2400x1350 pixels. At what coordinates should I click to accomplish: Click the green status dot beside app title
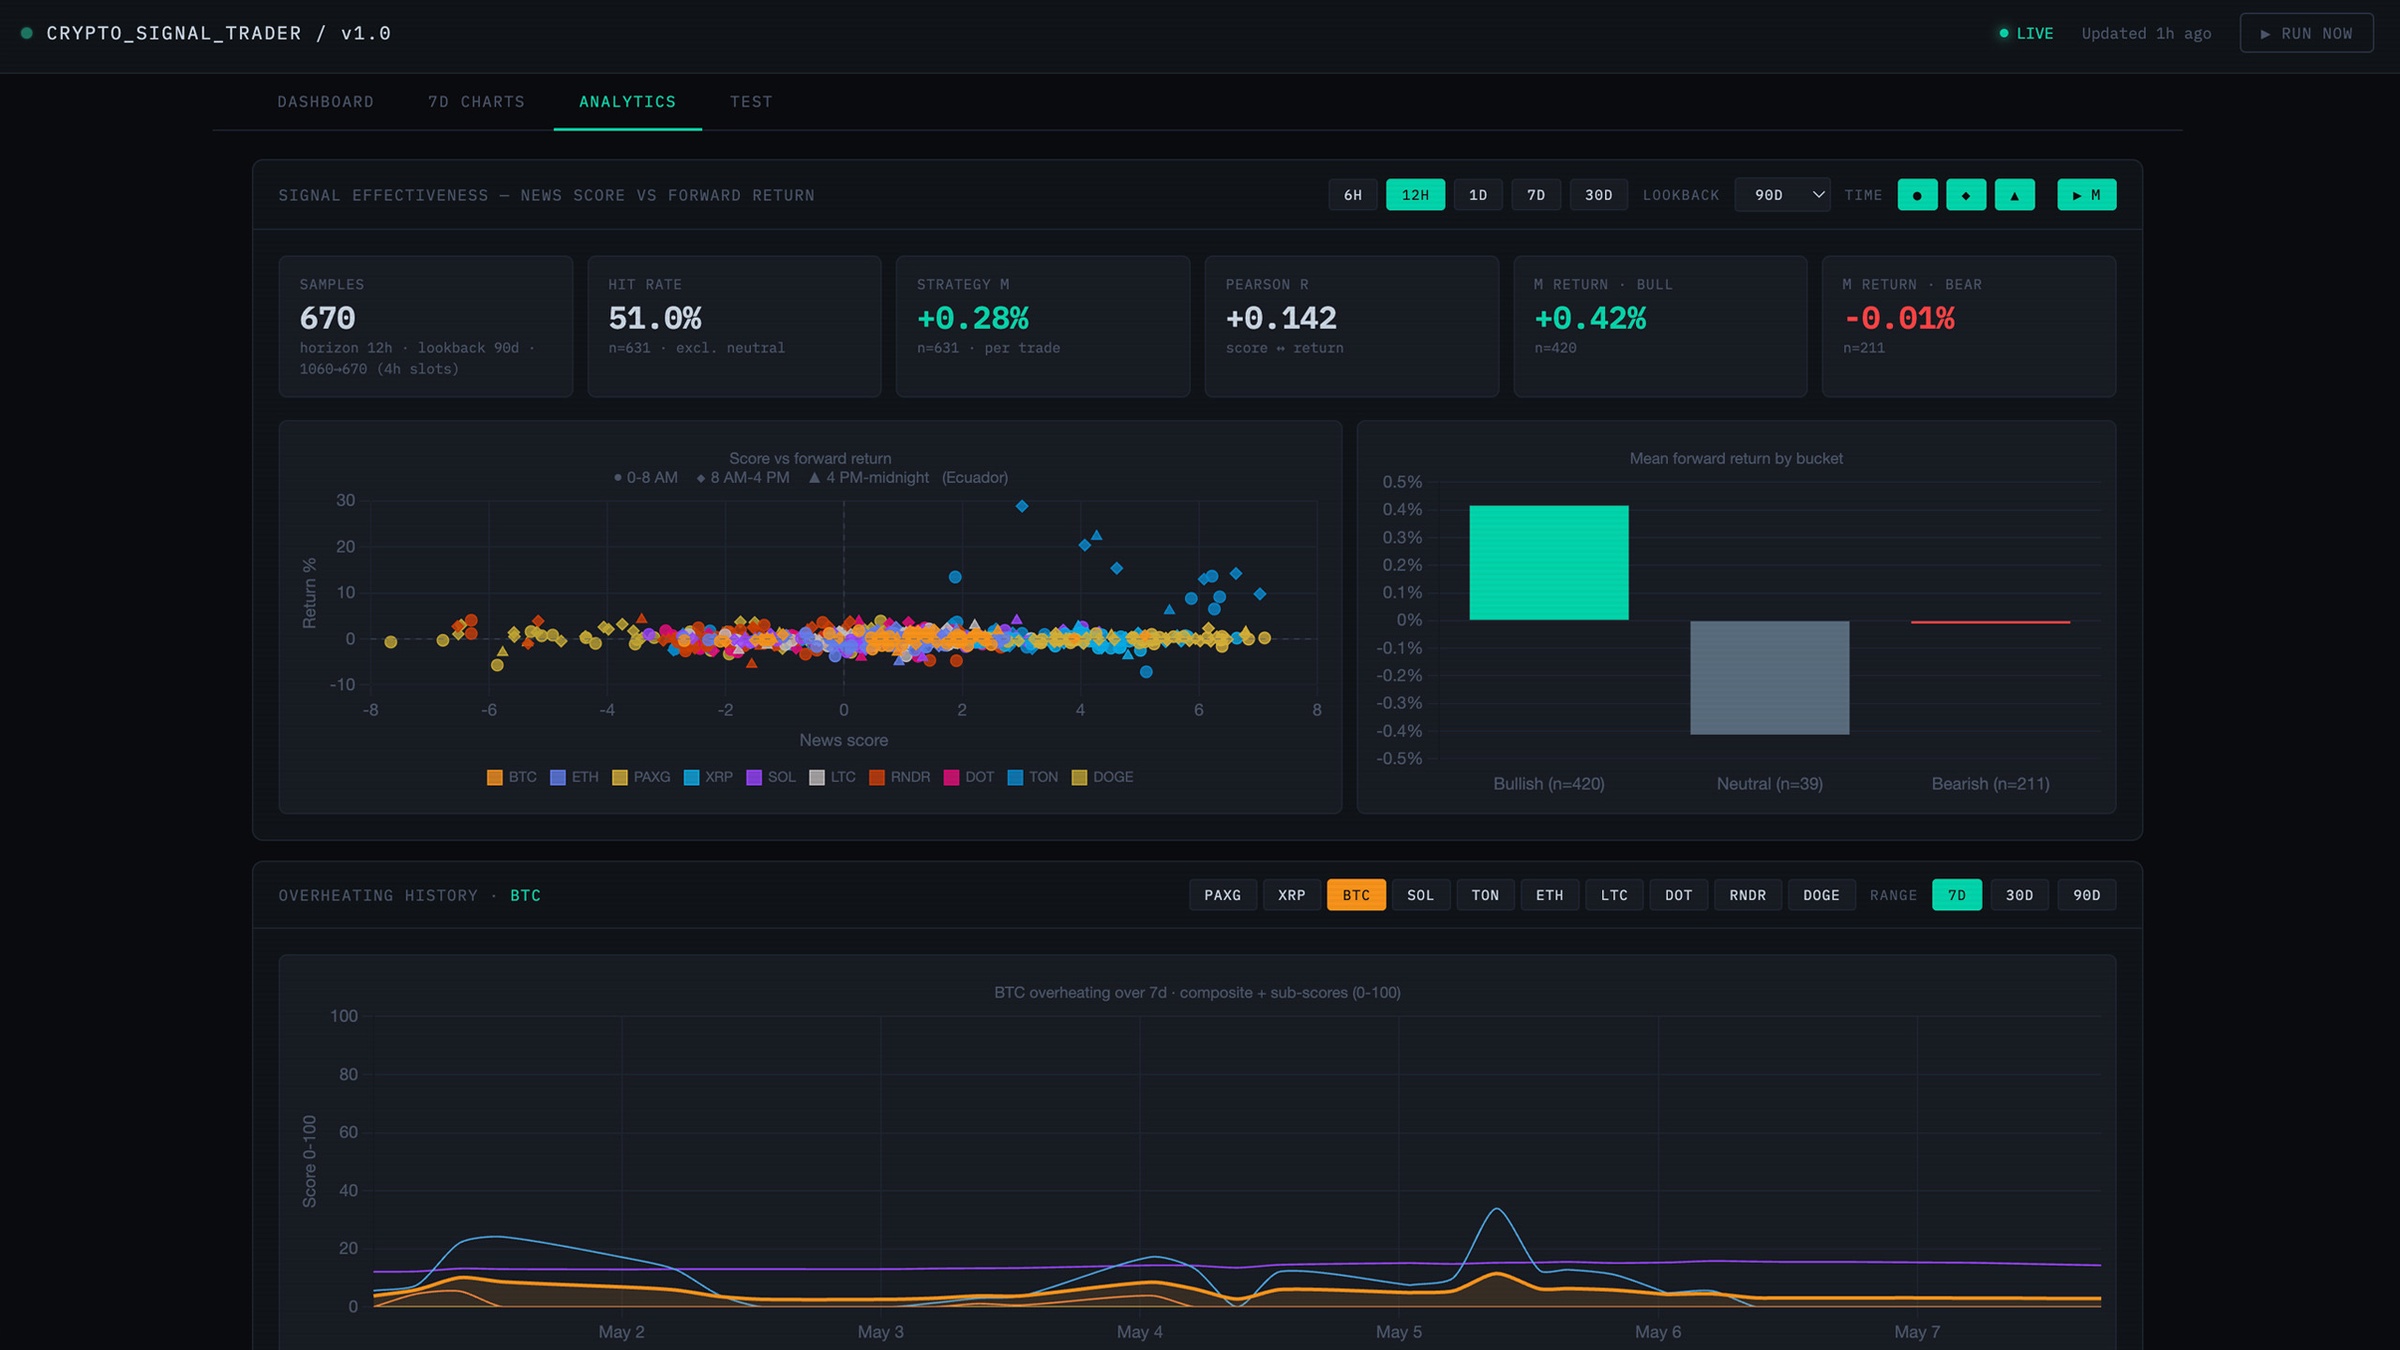click(27, 33)
